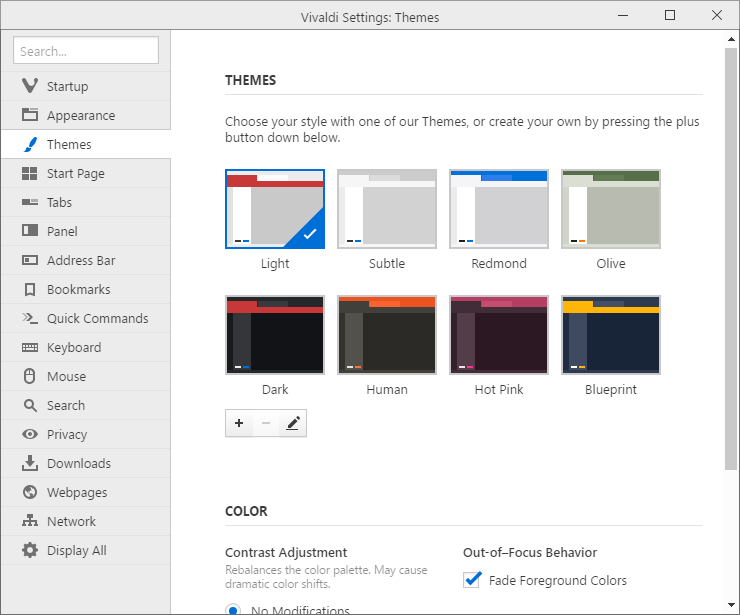
Task: Click into the settings Search field
Action: pos(86,50)
